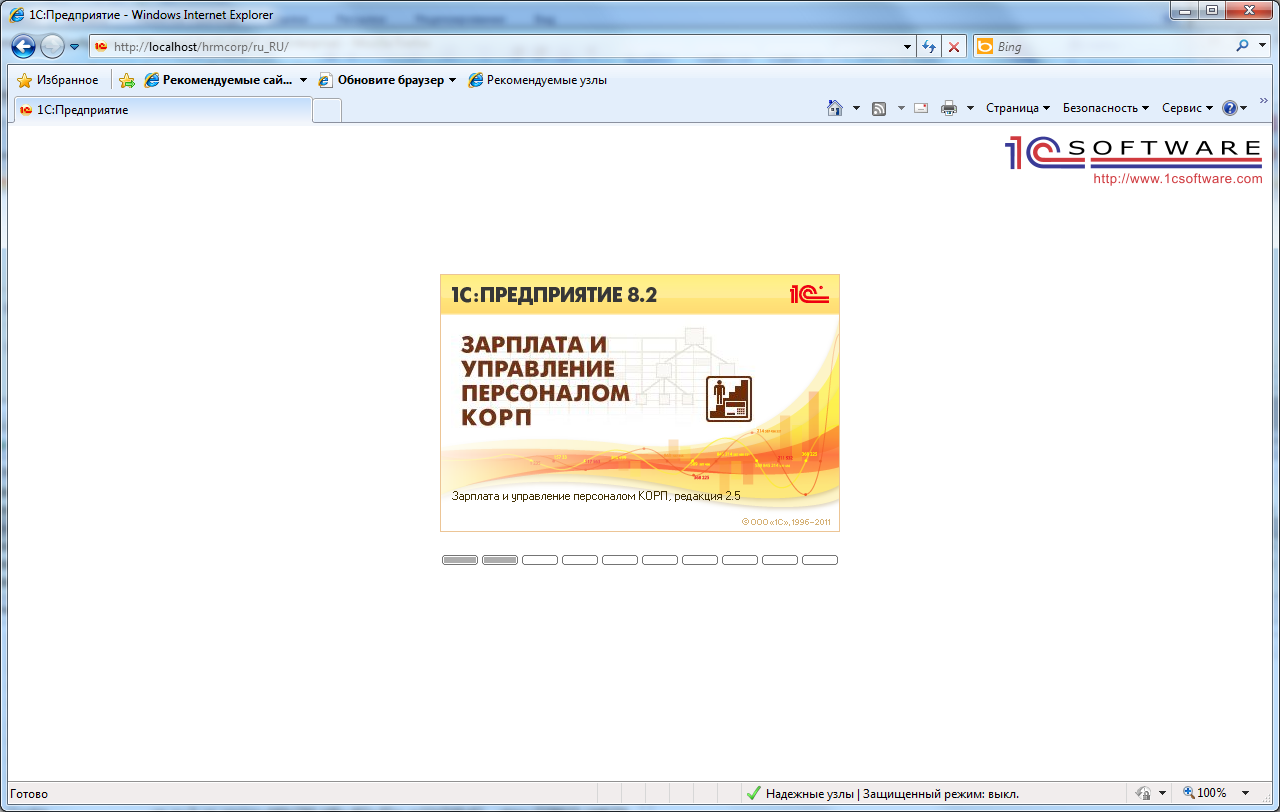Run search with the magnifier icon
Image resolution: width=1280 pixels, height=812 pixels.
(x=1243, y=46)
